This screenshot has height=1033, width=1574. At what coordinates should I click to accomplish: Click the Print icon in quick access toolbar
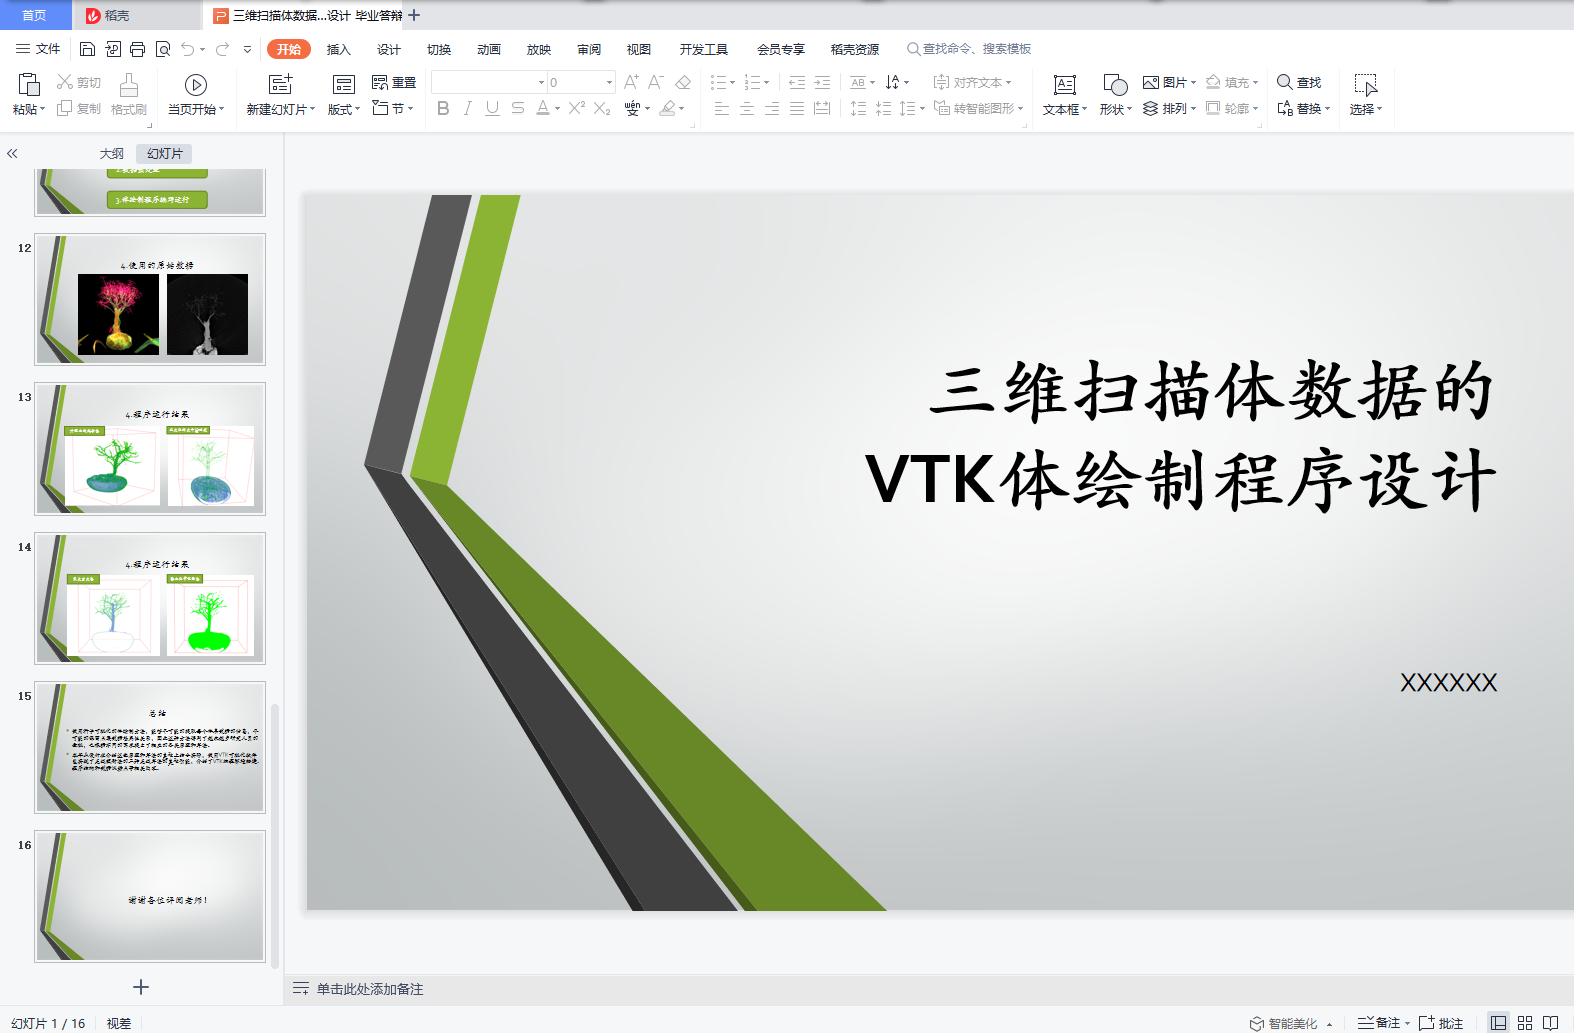137,49
